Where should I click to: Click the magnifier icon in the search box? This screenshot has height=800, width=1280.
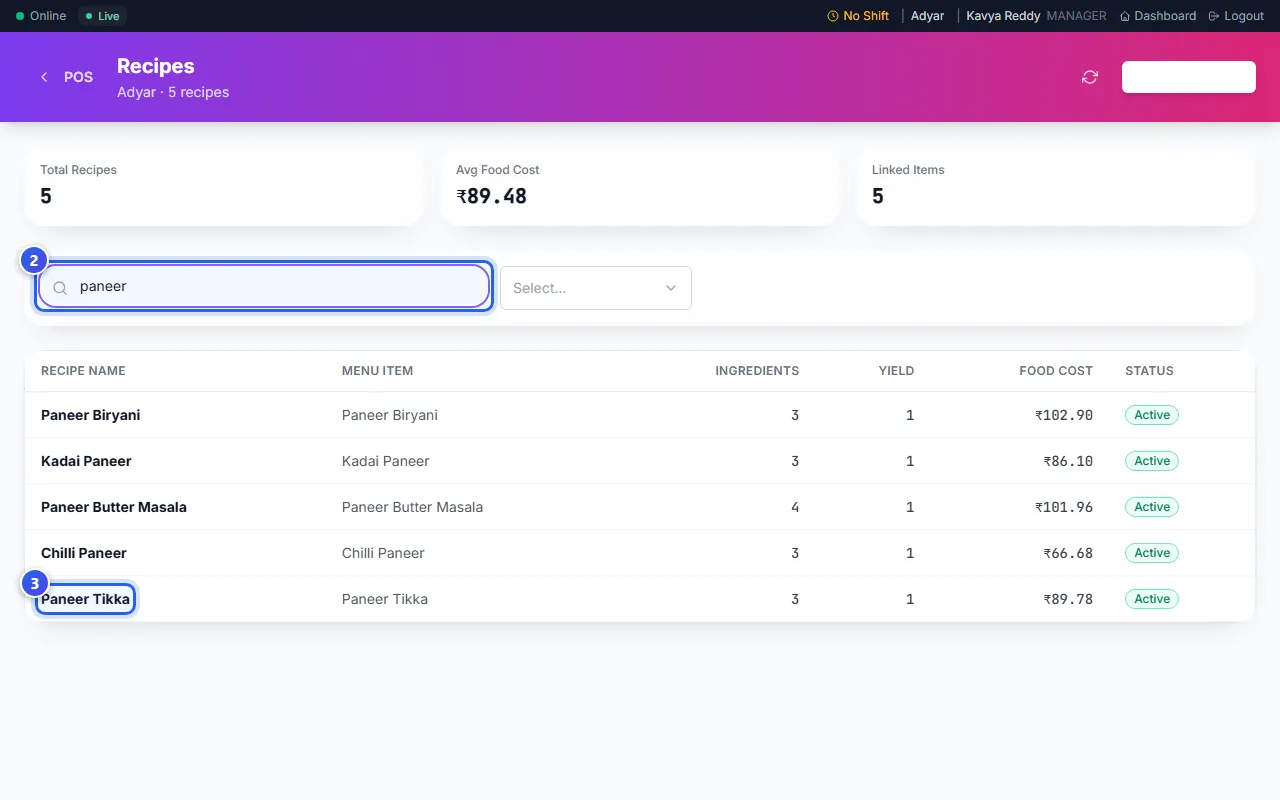pos(60,288)
